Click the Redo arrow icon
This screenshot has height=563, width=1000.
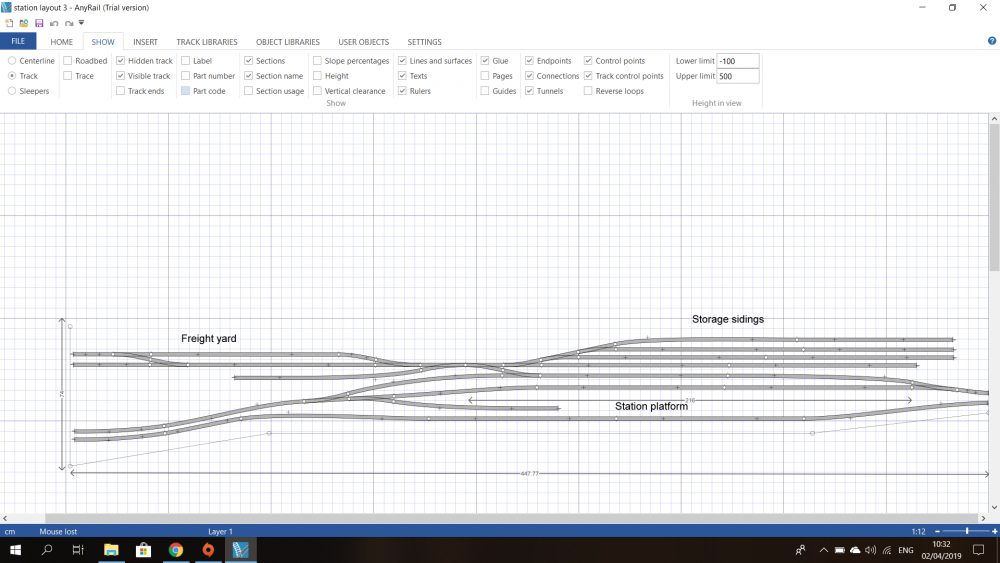tap(69, 24)
